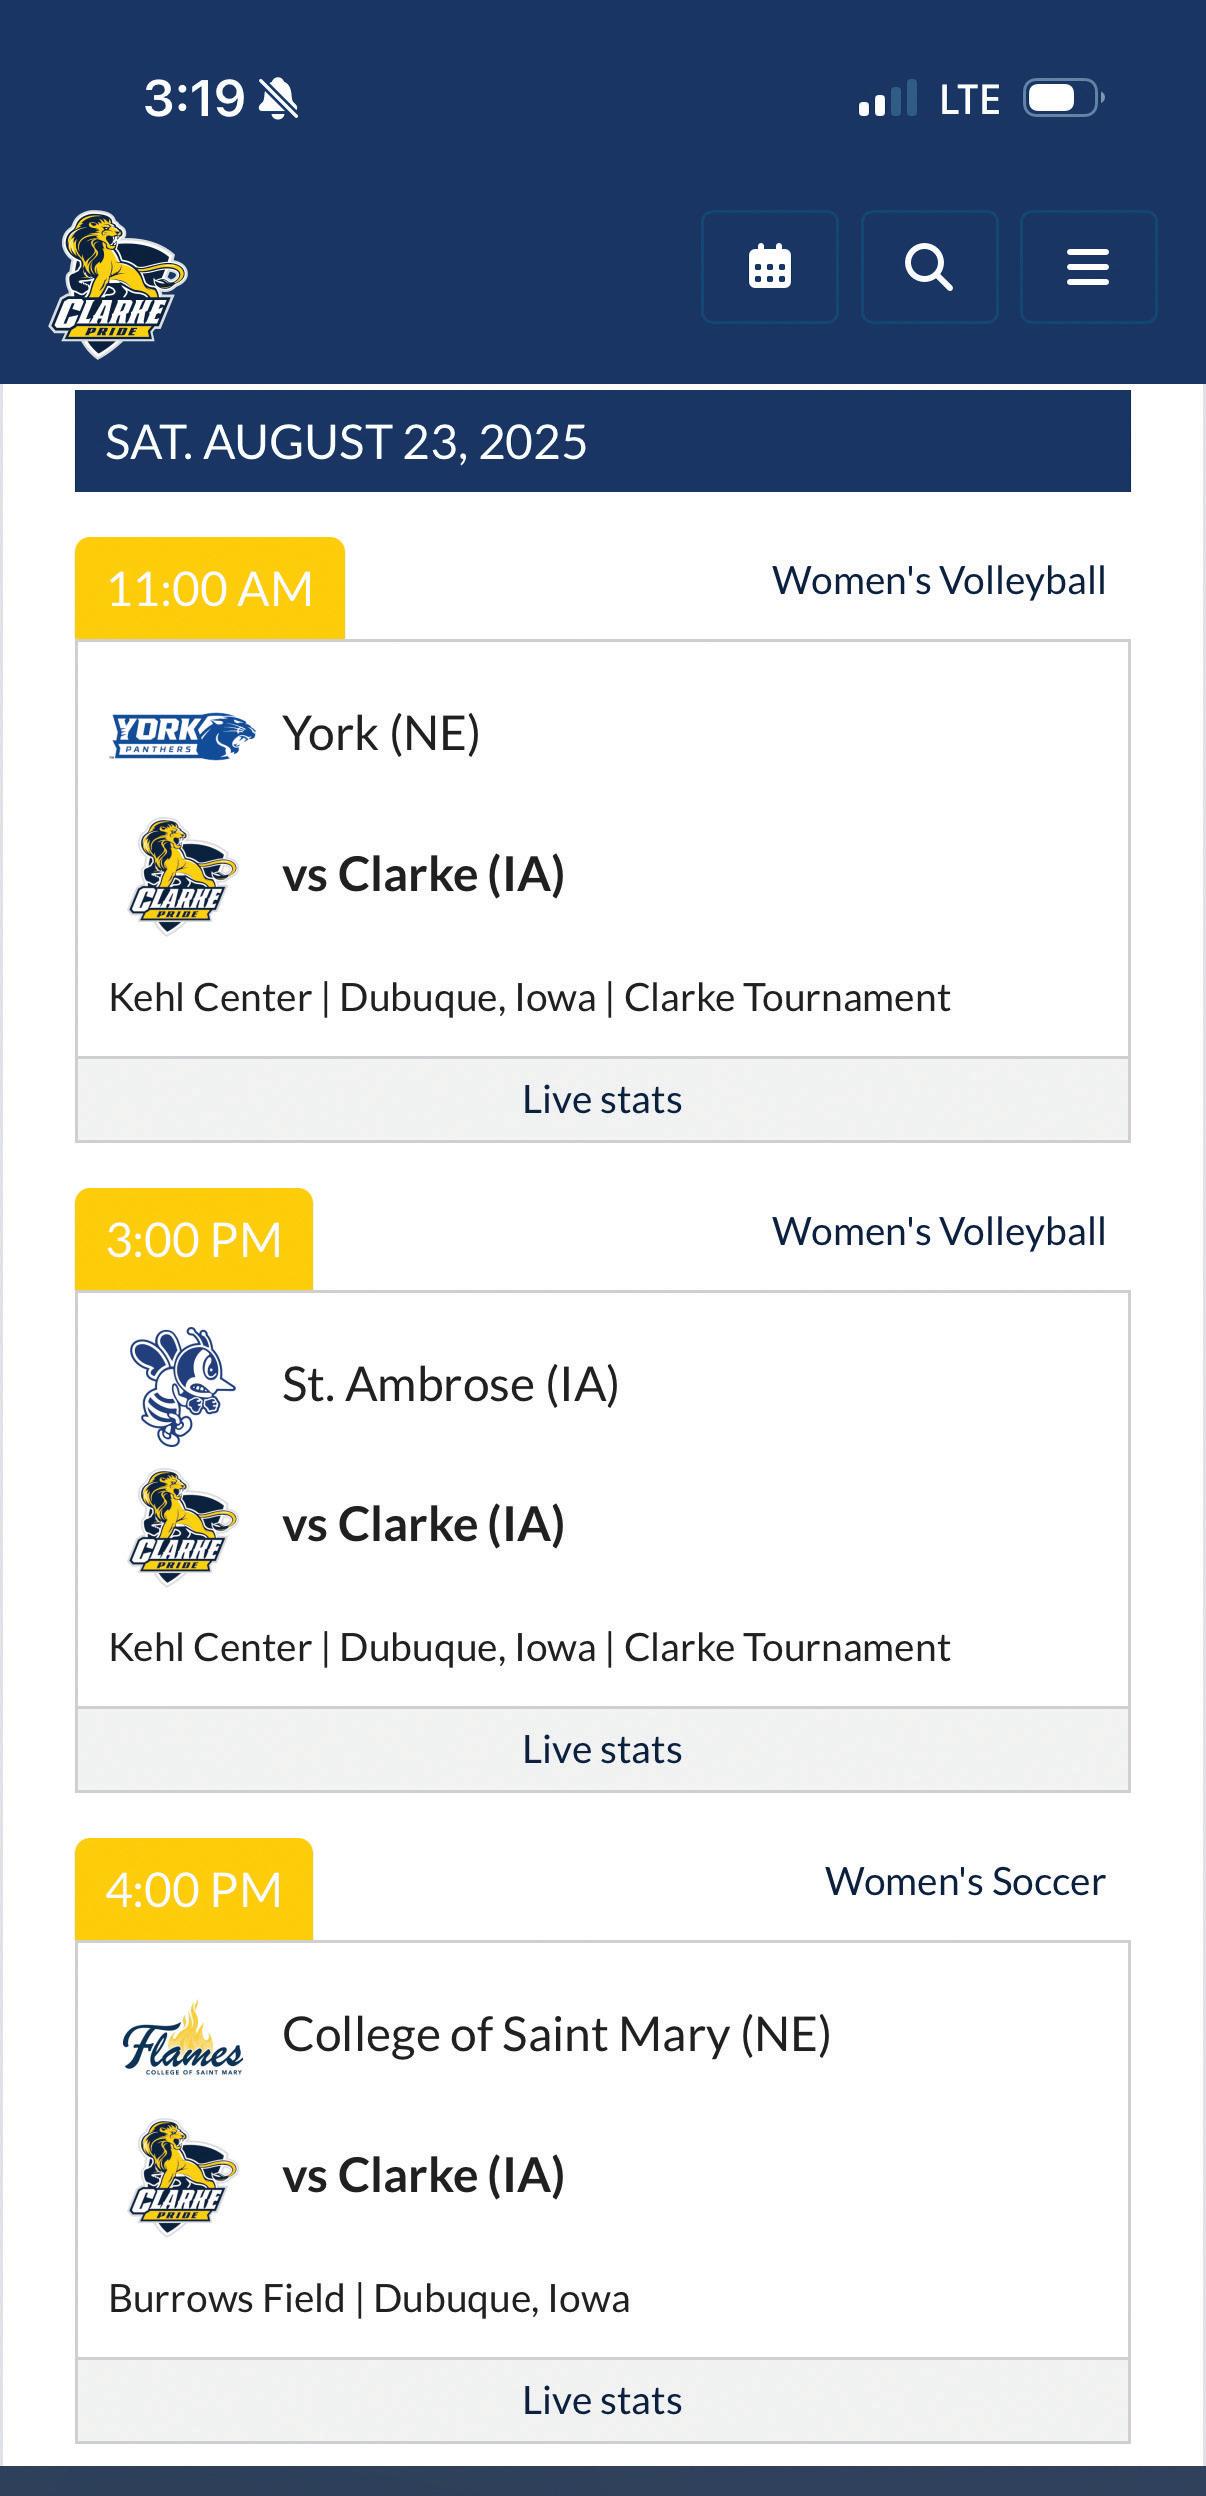1206x2496 pixels.
Task: Tap the search magnifier icon
Action: [x=929, y=267]
